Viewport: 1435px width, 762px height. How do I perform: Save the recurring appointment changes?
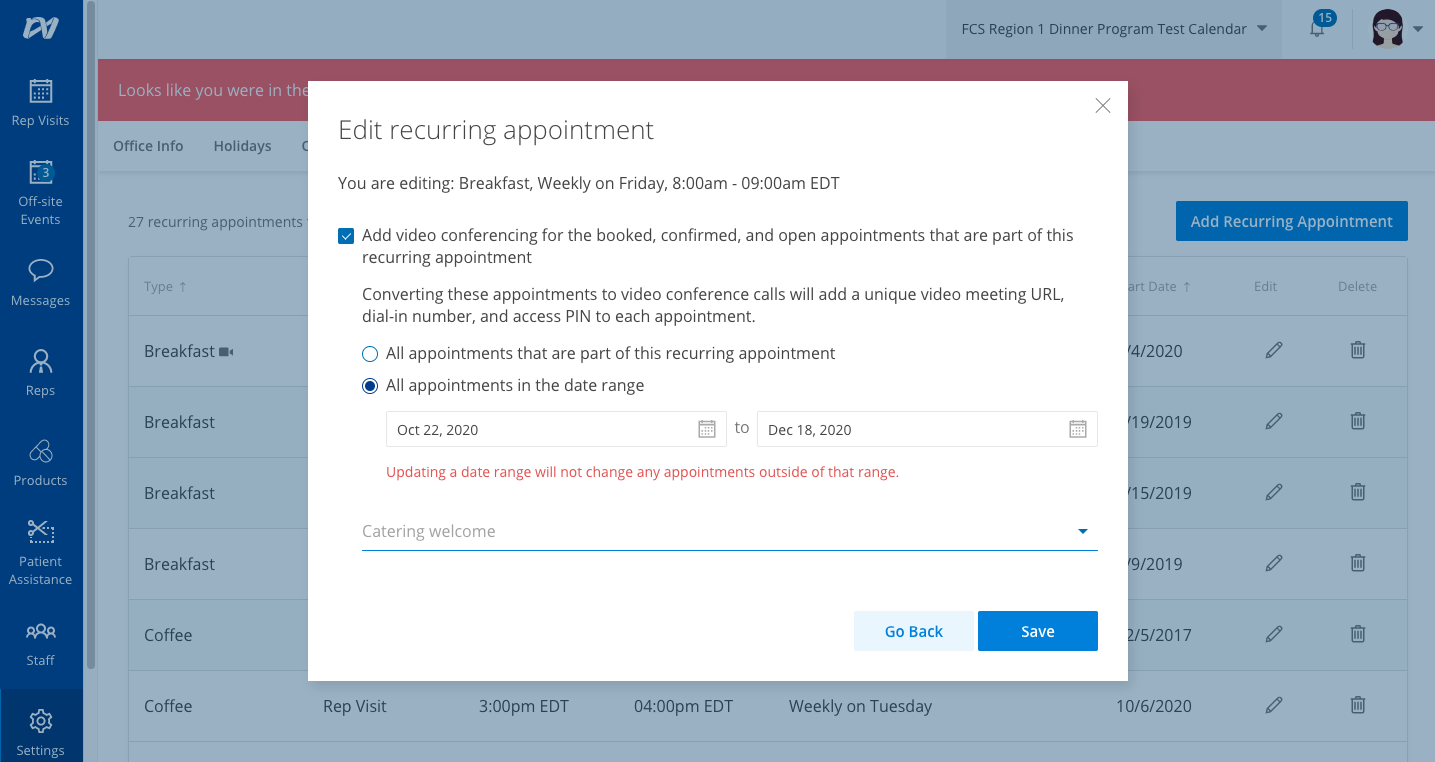1037,631
